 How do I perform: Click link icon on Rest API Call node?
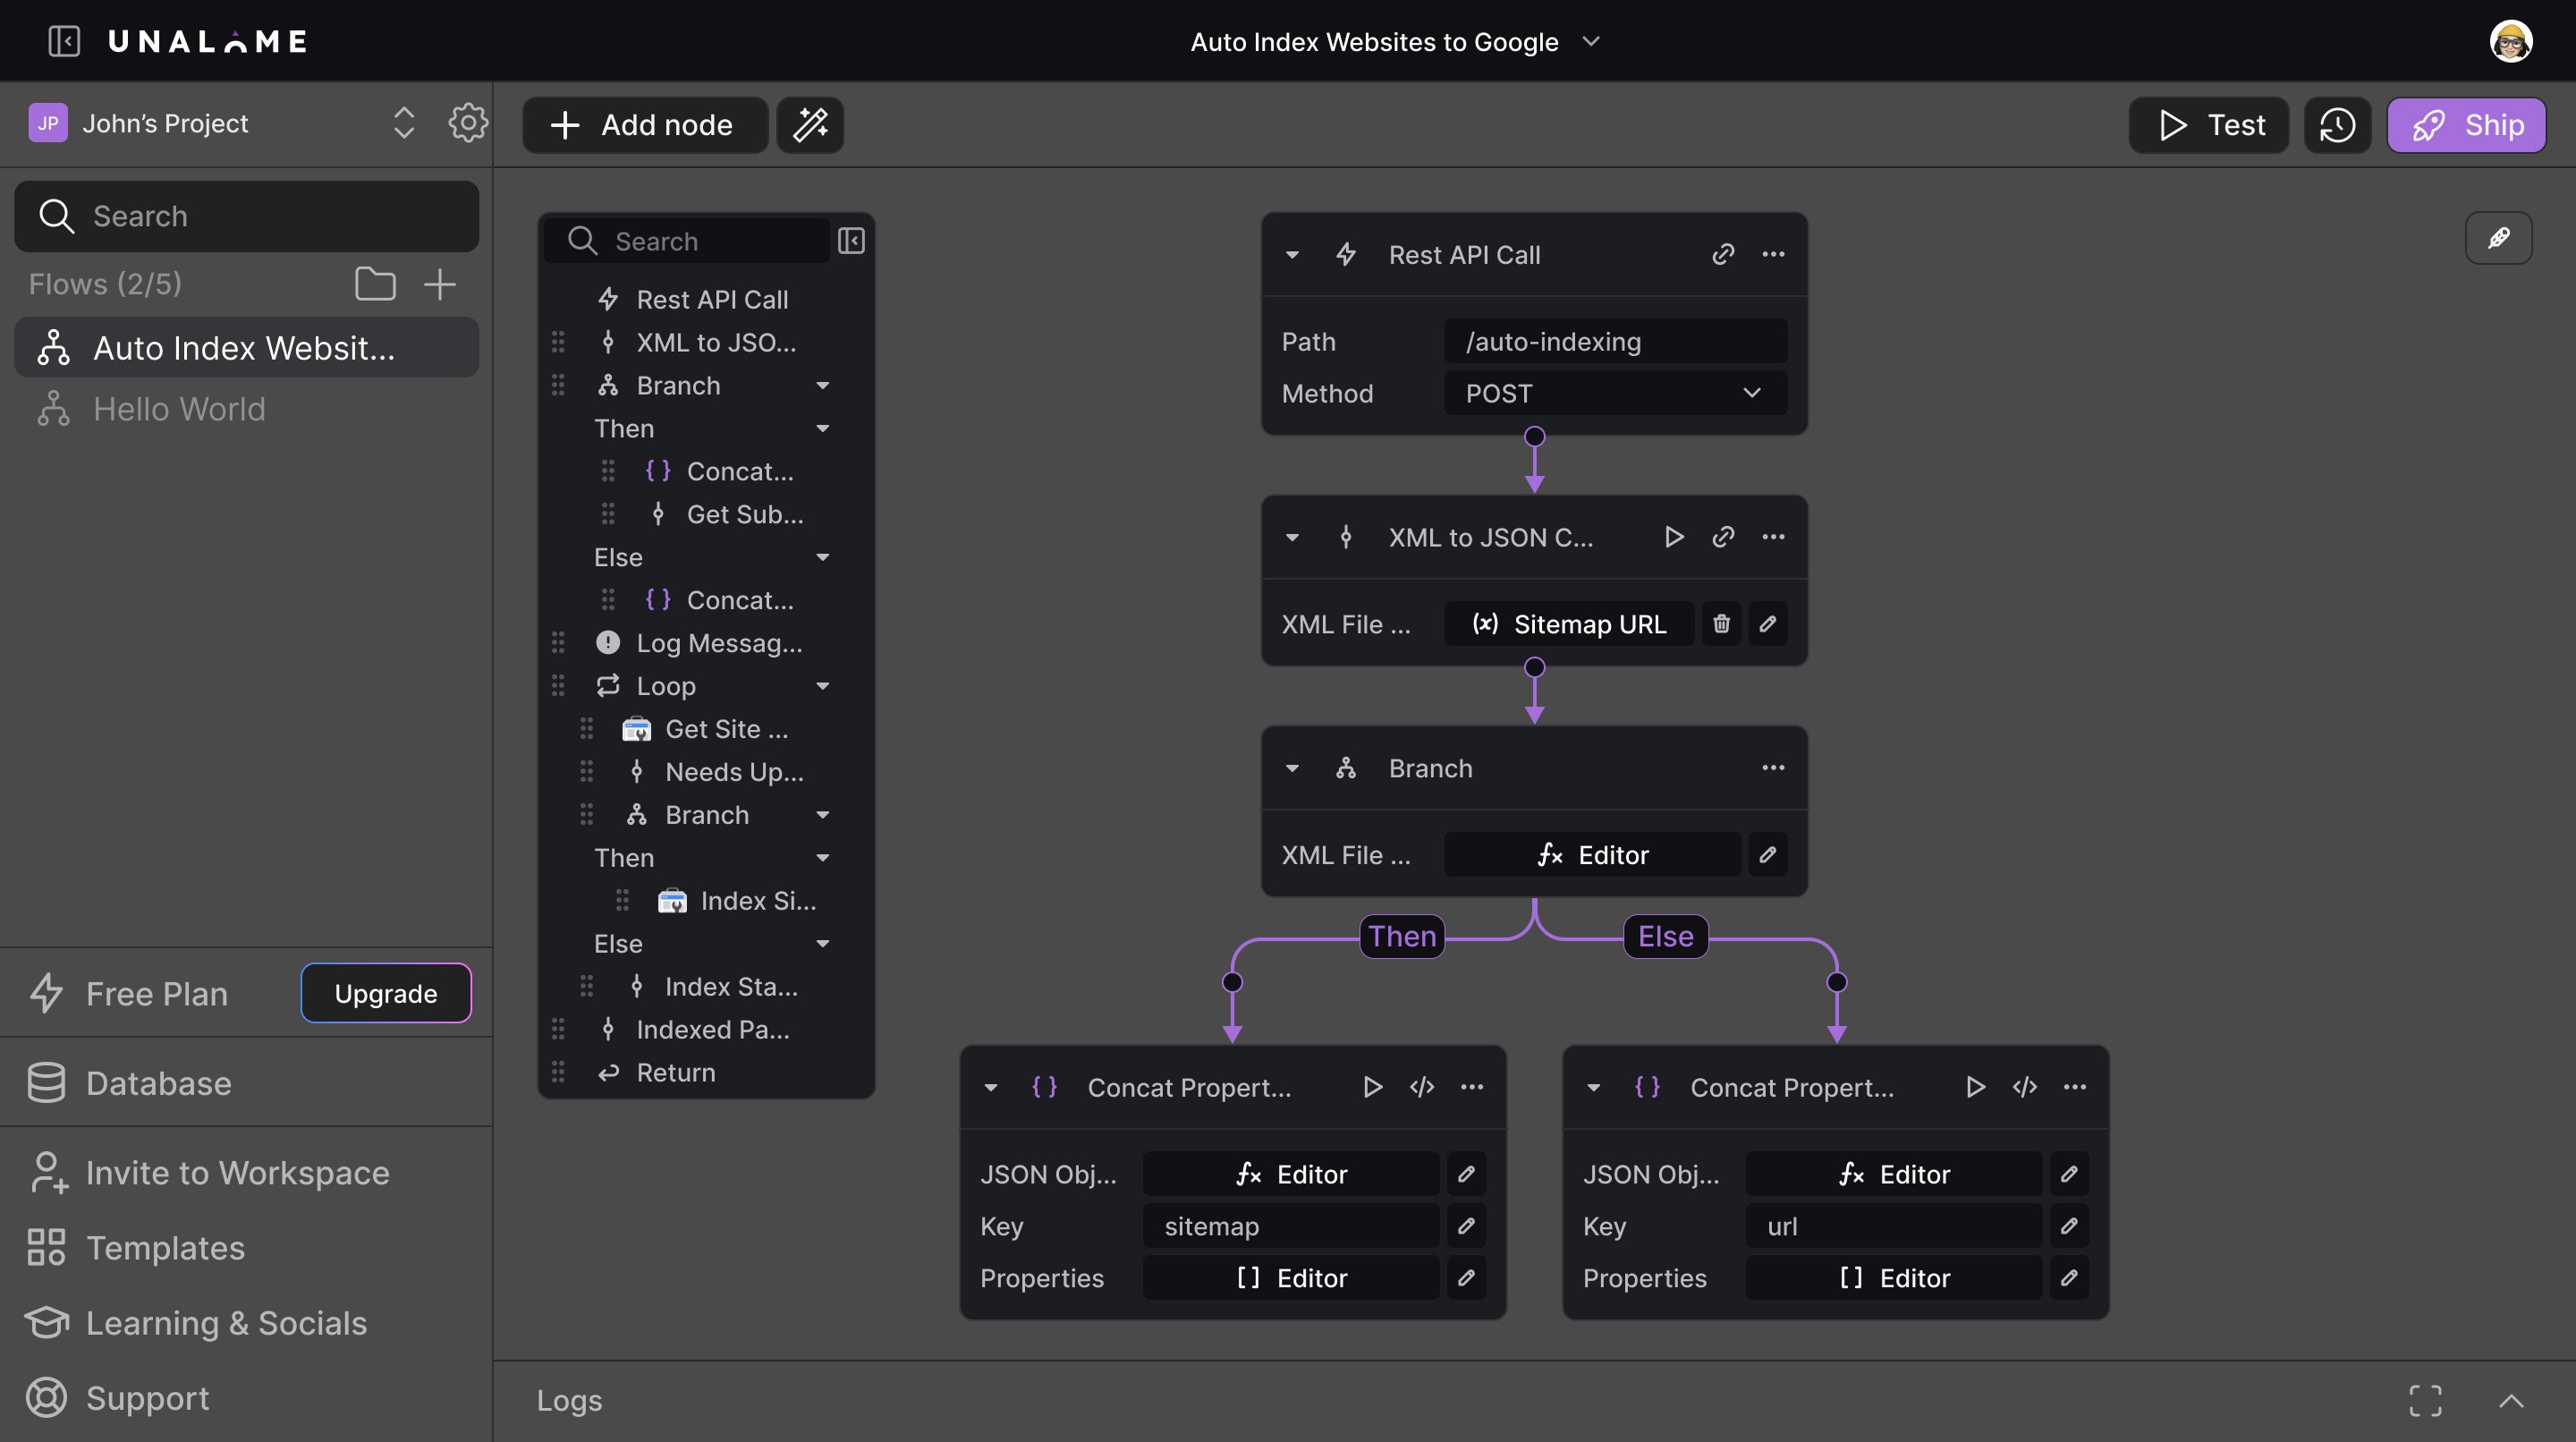point(1722,254)
